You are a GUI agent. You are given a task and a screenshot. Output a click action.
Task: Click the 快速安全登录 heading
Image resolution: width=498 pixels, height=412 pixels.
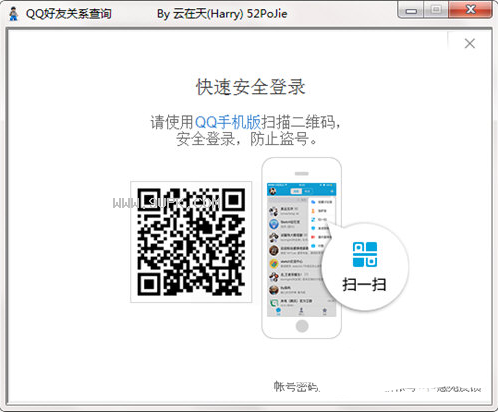click(x=250, y=87)
